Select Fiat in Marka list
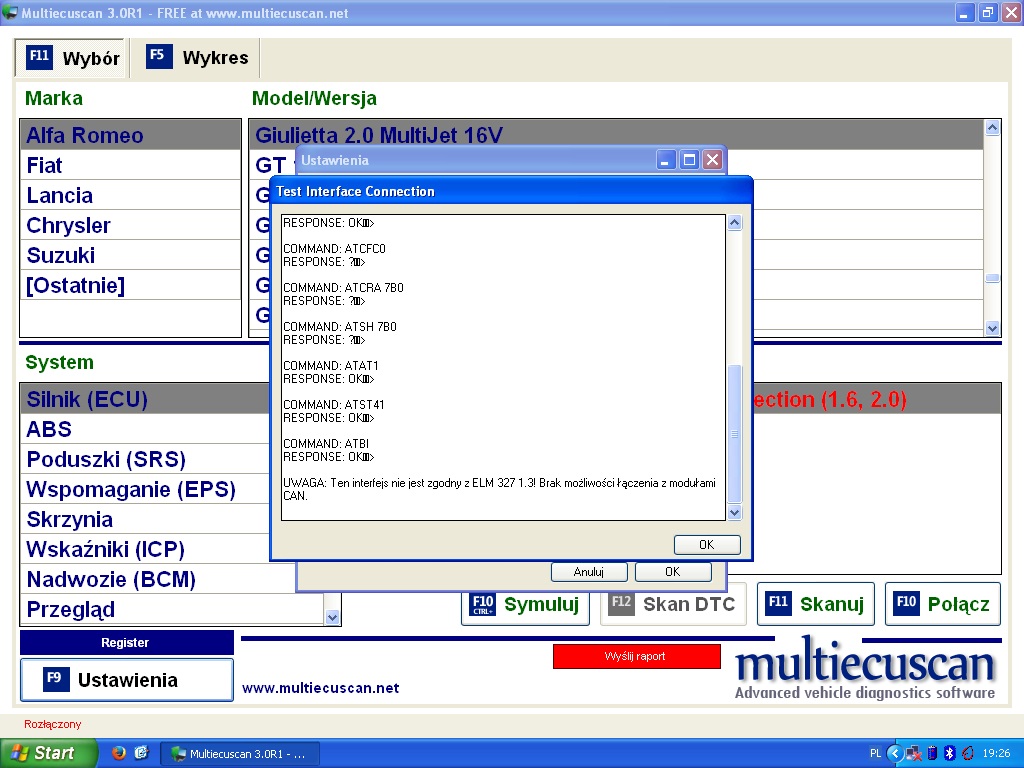This screenshot has height=768, width=1024. [x=131, y=165]
